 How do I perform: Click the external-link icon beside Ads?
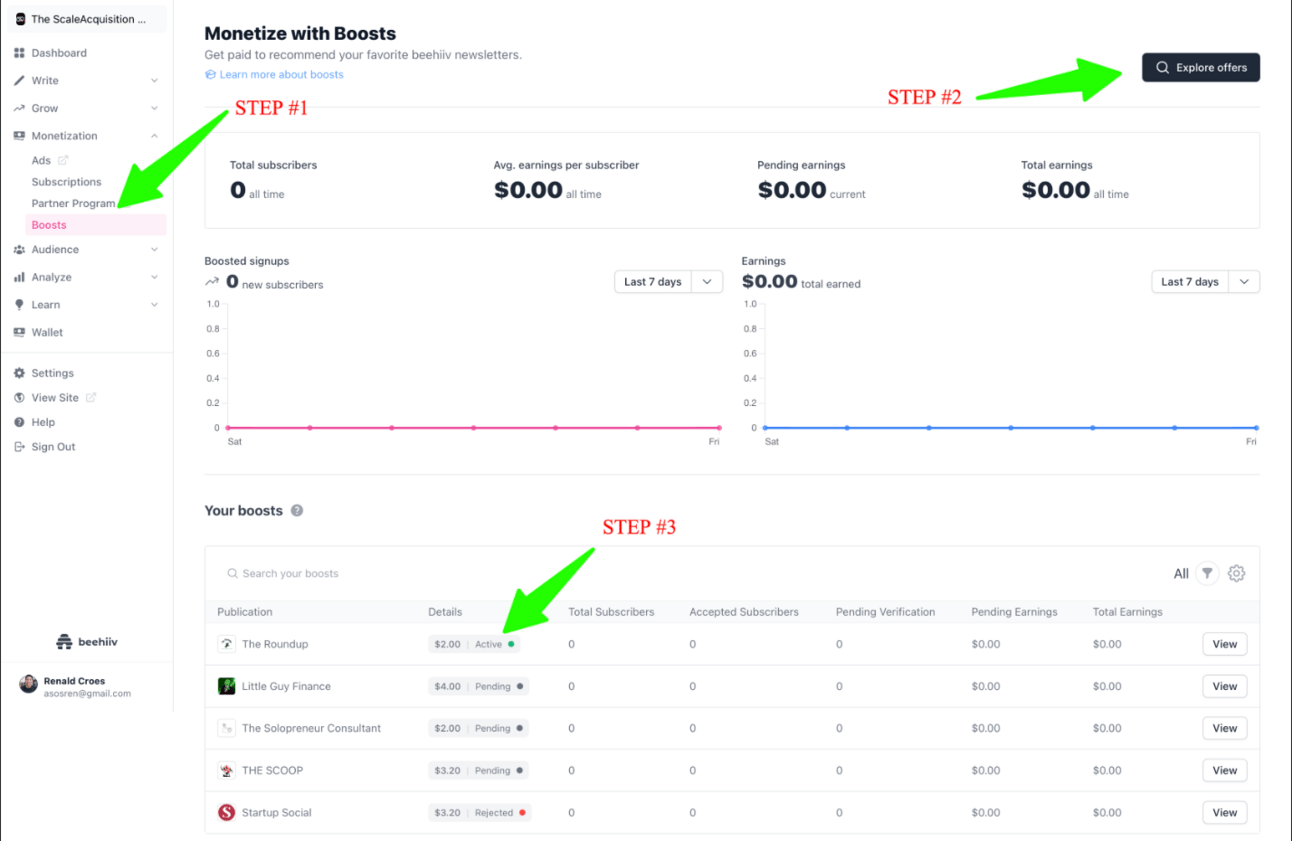(63, 160)
